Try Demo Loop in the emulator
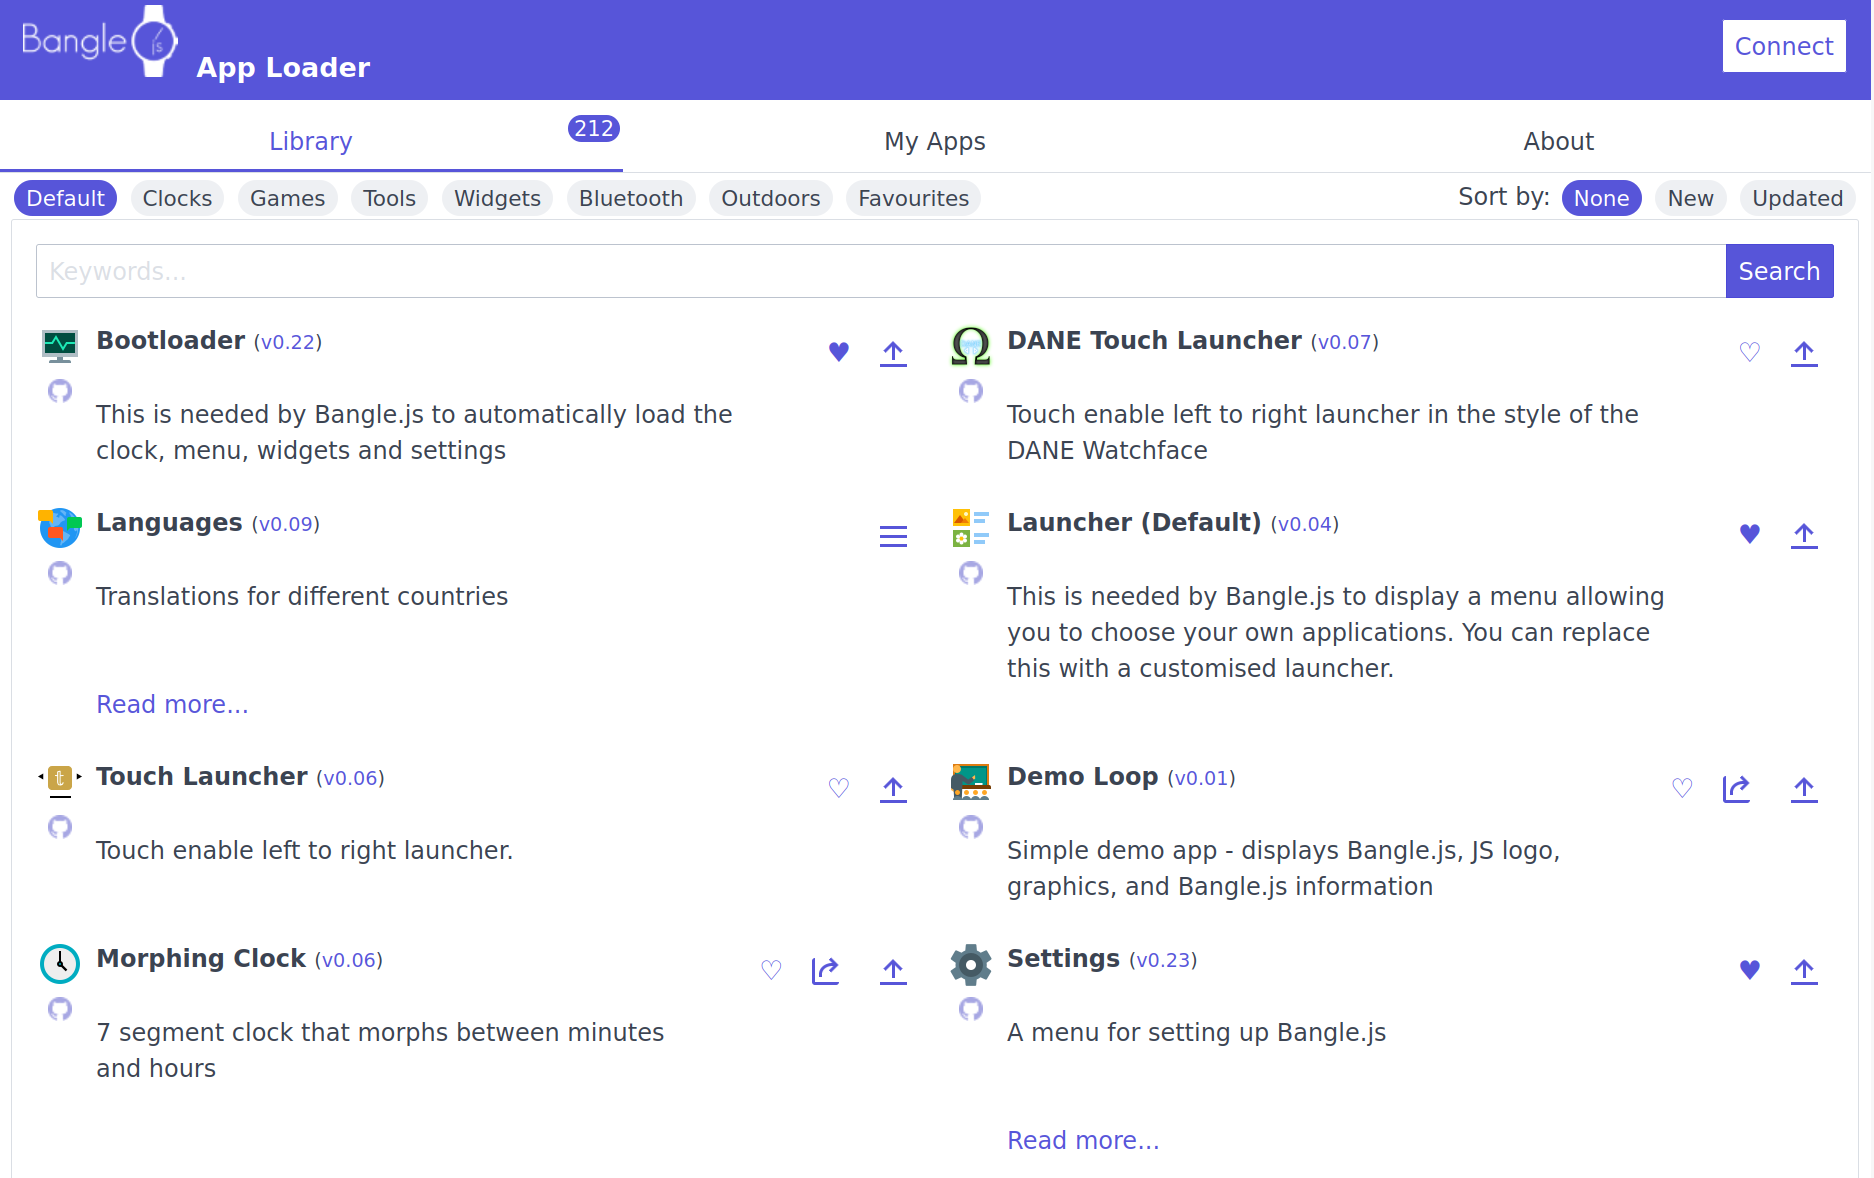This screenshot has width=1874, height=1178. (x=1736, y=789)
